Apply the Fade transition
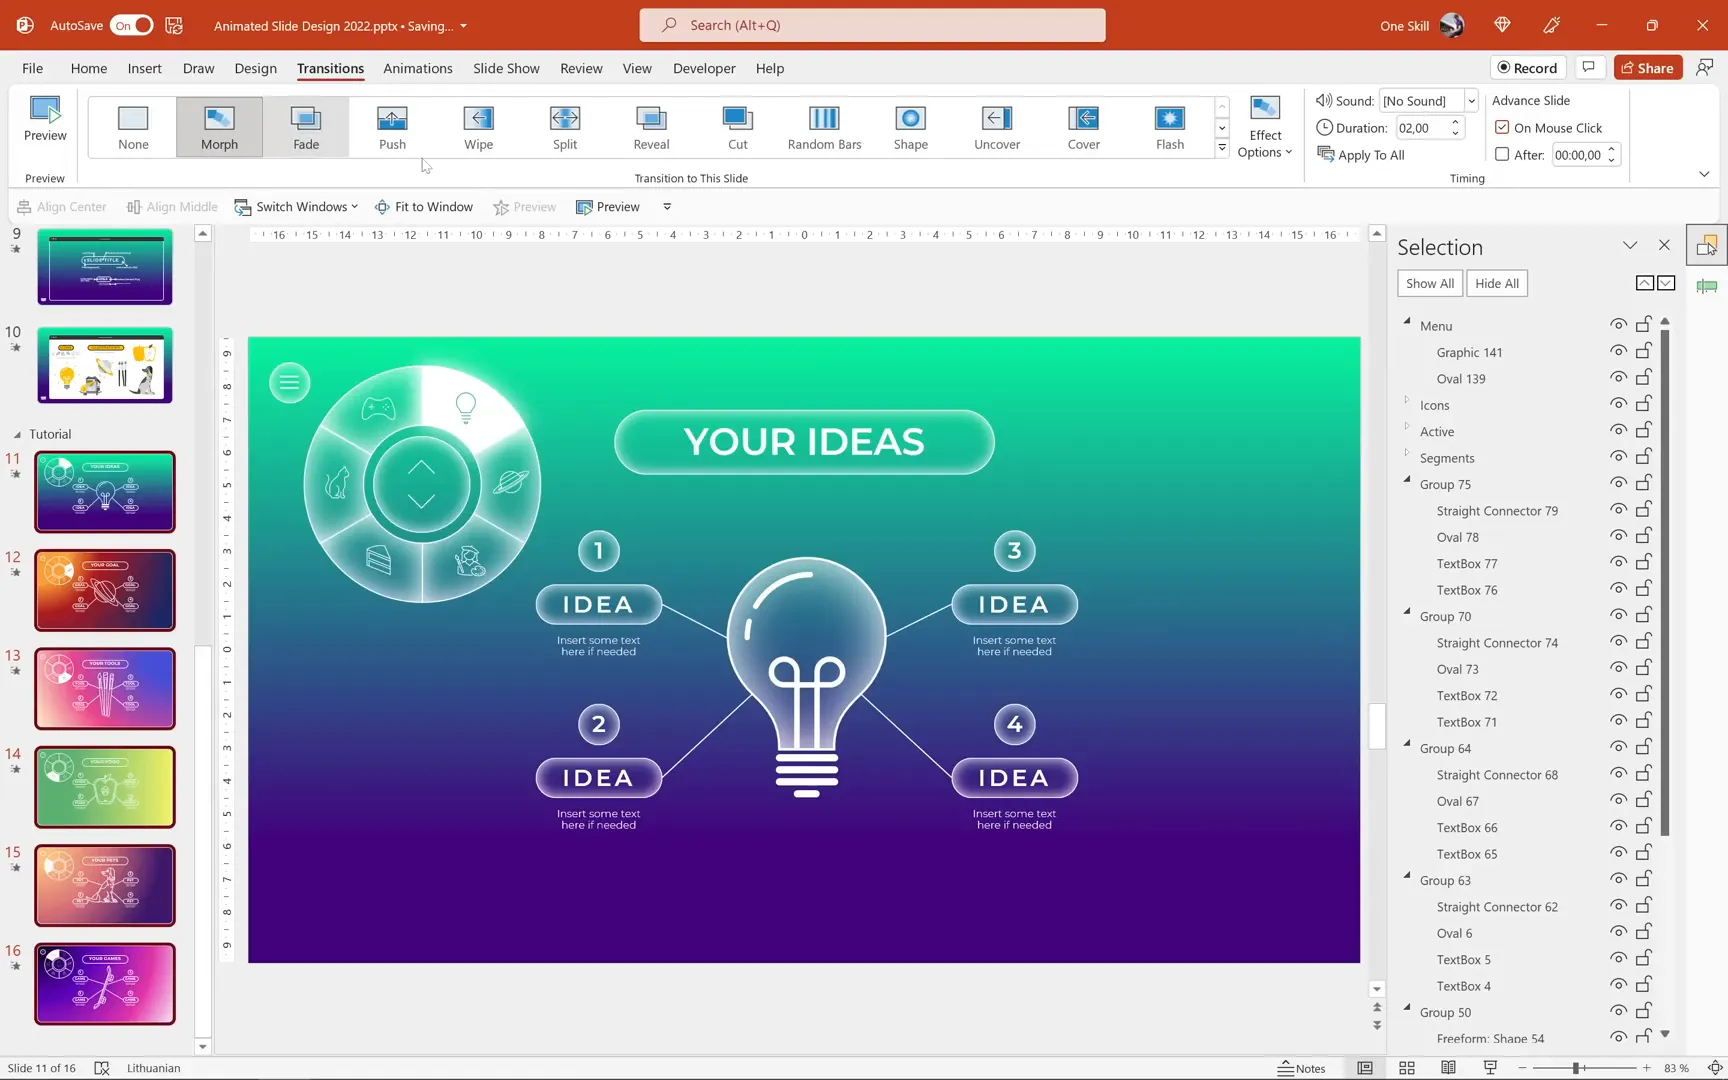This screenshot has width=1728, height=1080. tap(306, 127)
